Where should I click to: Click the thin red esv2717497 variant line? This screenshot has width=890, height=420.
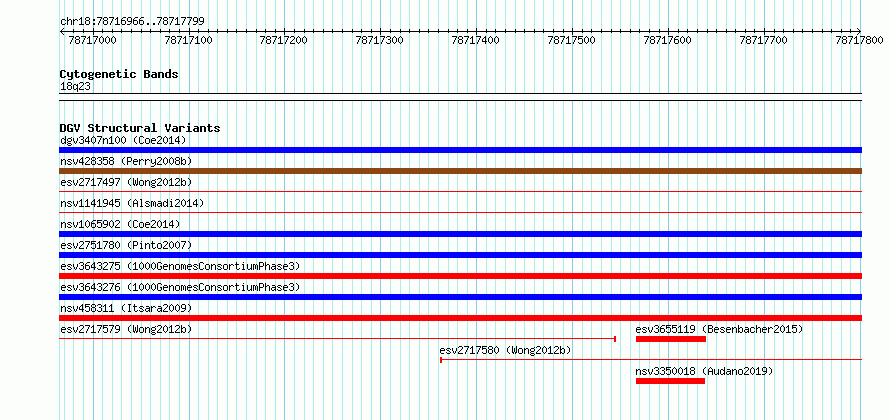(x=460, y=192)
